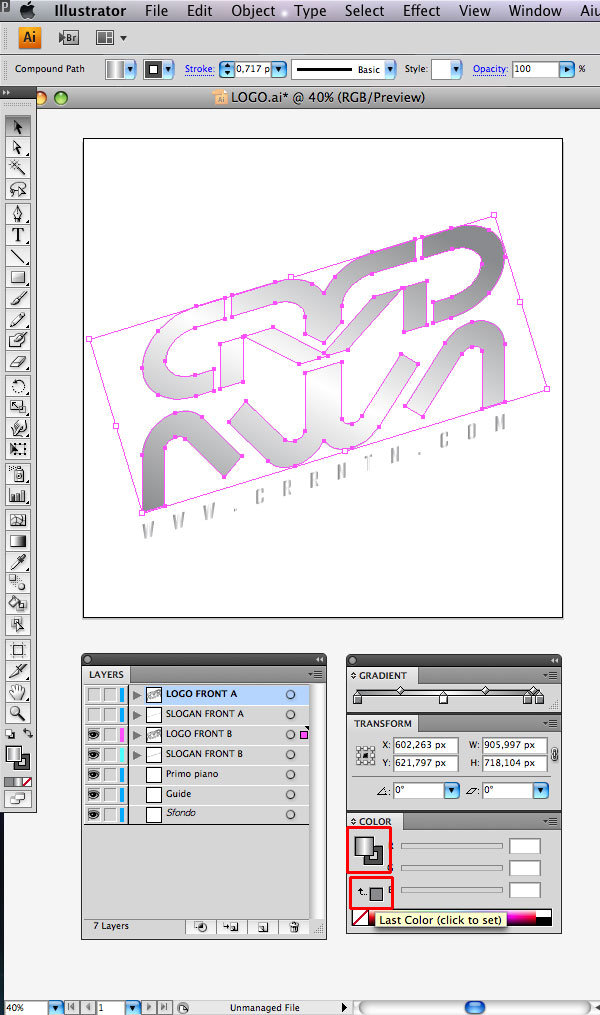600x1015 pixels.
Task: Click Create New Layer icon in Layers panel
Action: coord(263,926)
